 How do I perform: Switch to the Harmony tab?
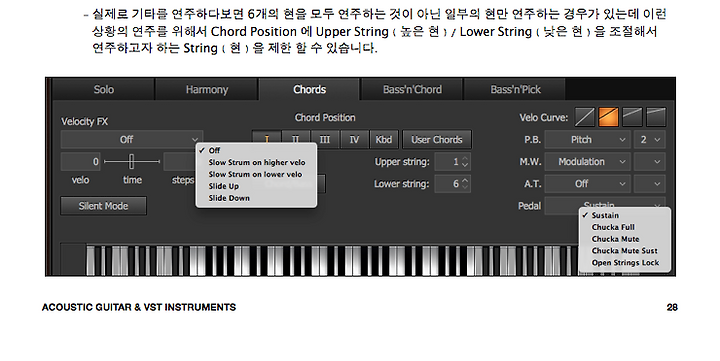[207, 90]
